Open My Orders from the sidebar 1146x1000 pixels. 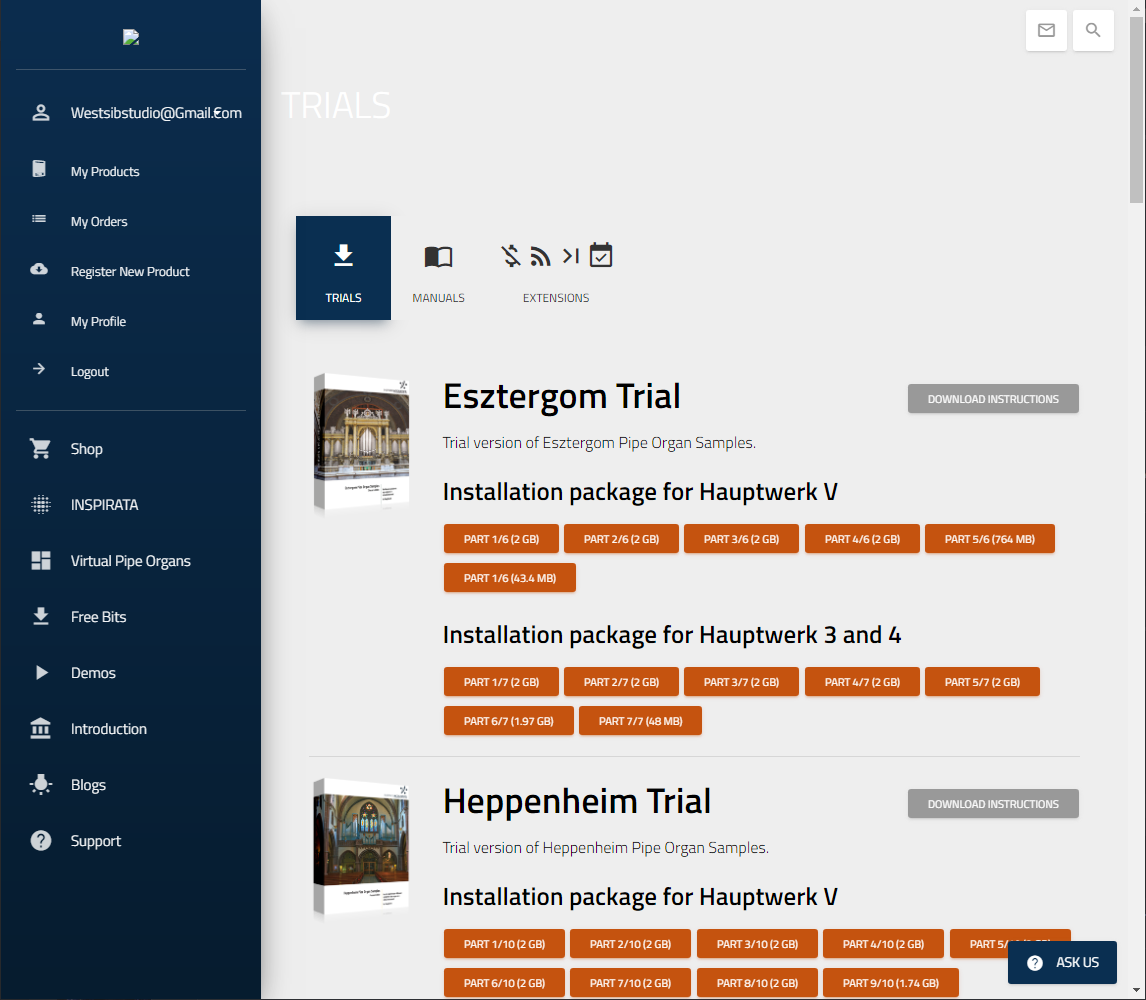tap(99, 221)
